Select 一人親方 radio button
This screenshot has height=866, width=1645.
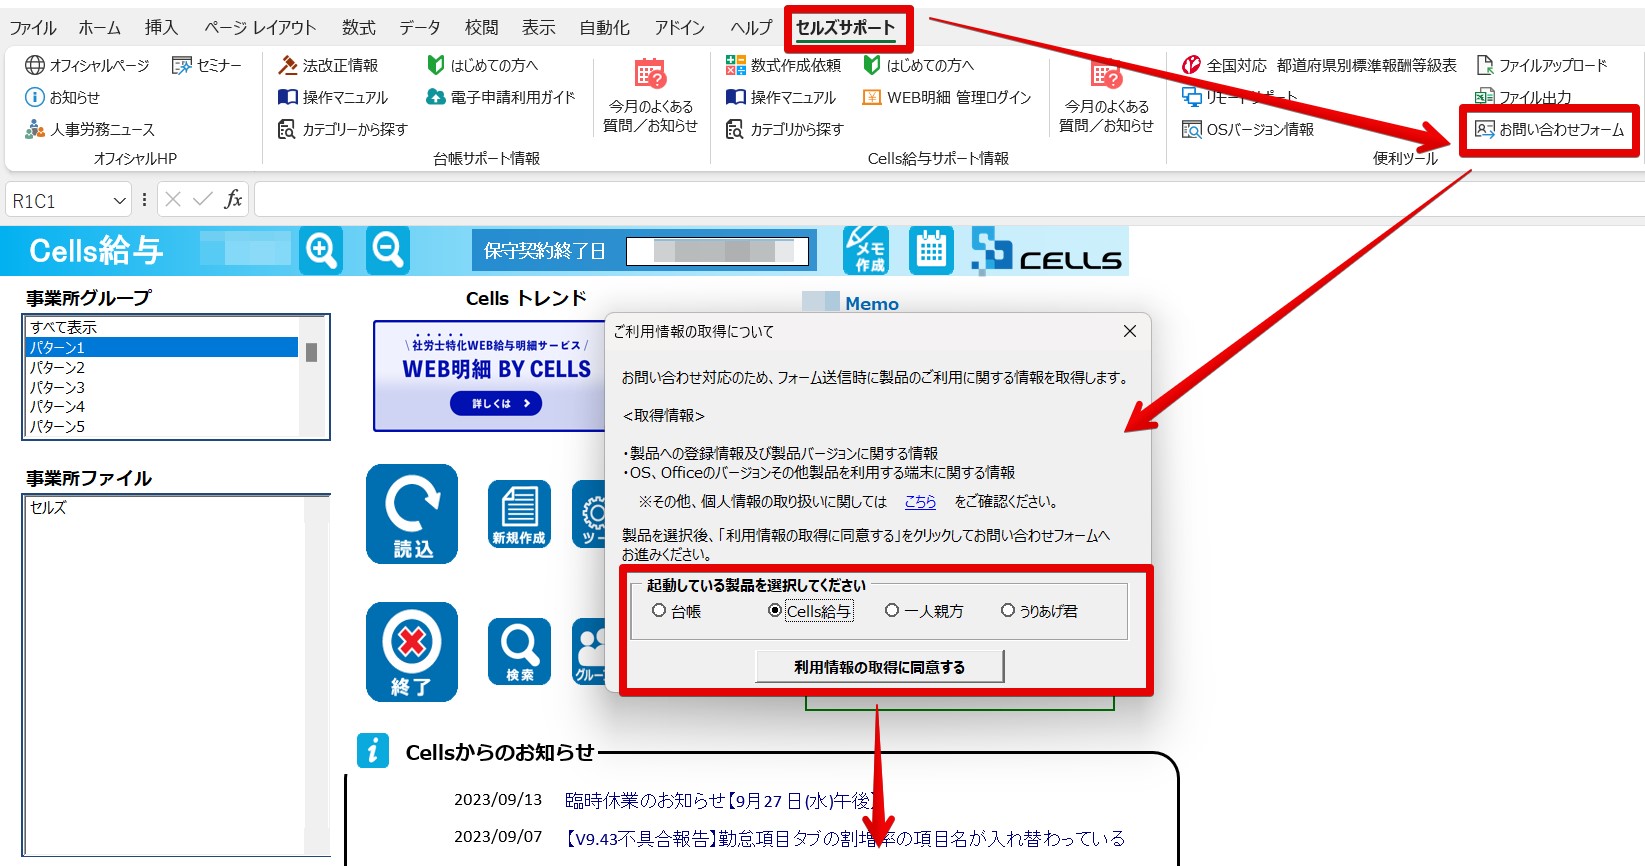click(924, 611)
